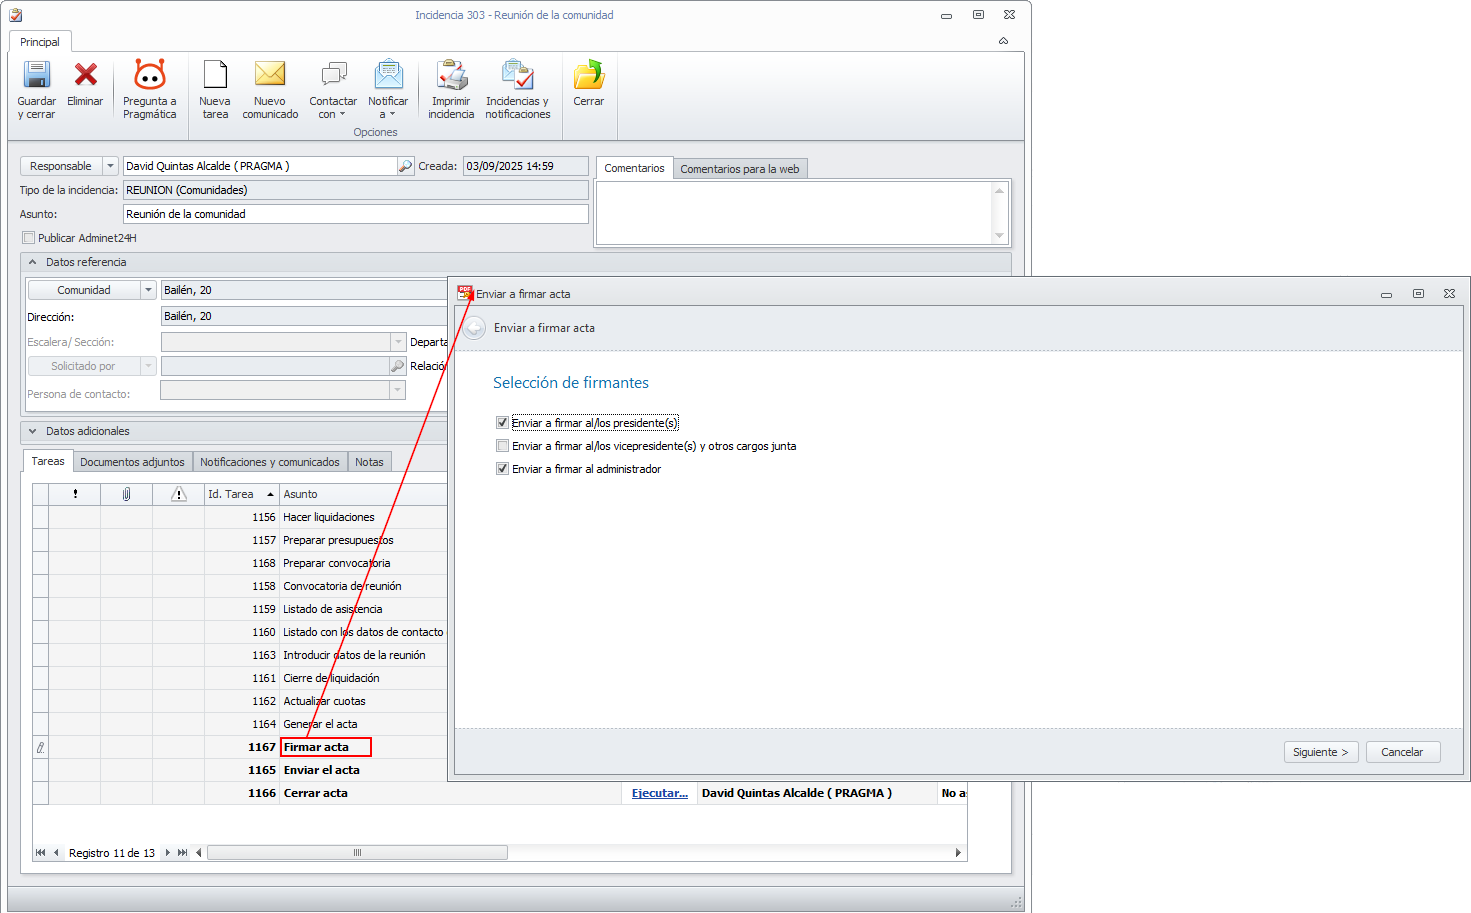The width and height of the screenshot is (1471, 913).
Task: Go to next record in the task navigator
Action: tap(168, 853)
